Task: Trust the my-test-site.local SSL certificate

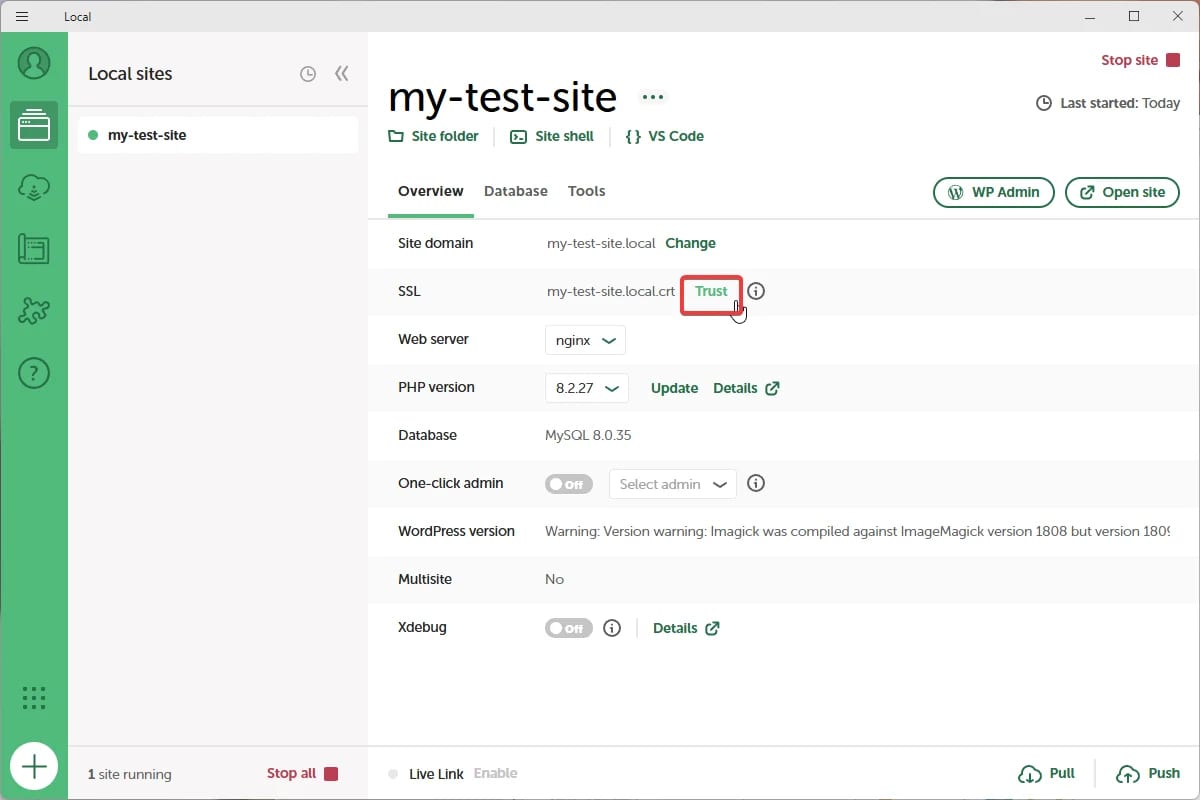Action: (x=711, y=291)
